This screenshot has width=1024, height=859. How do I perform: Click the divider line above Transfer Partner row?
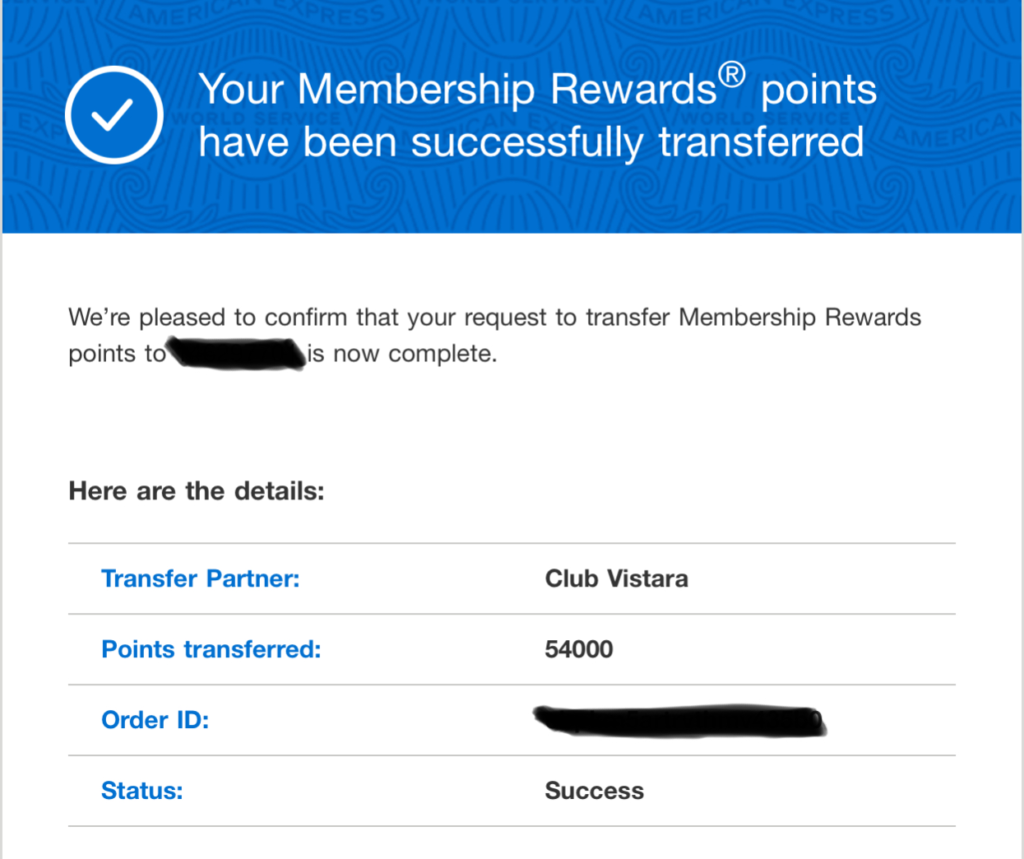click(512, 543)
